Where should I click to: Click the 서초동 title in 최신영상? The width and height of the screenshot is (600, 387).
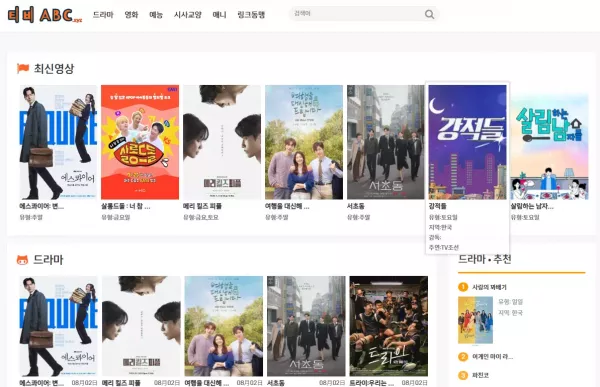click(x=355, y=206)
